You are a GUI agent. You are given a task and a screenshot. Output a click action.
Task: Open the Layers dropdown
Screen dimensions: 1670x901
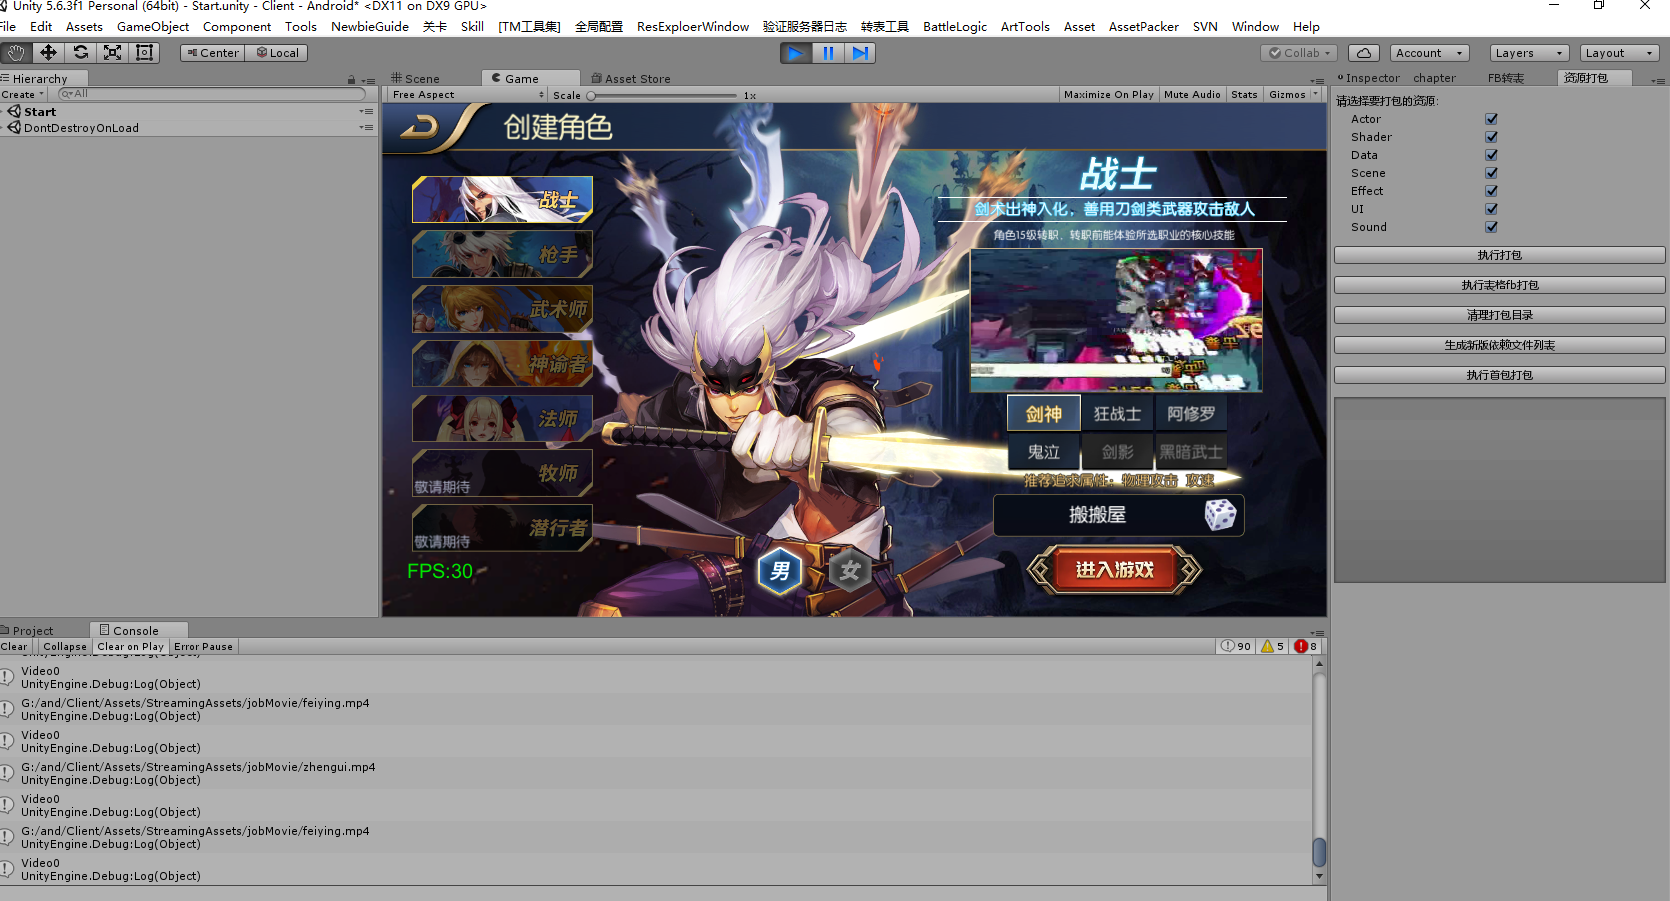[x=1528, y=53]
